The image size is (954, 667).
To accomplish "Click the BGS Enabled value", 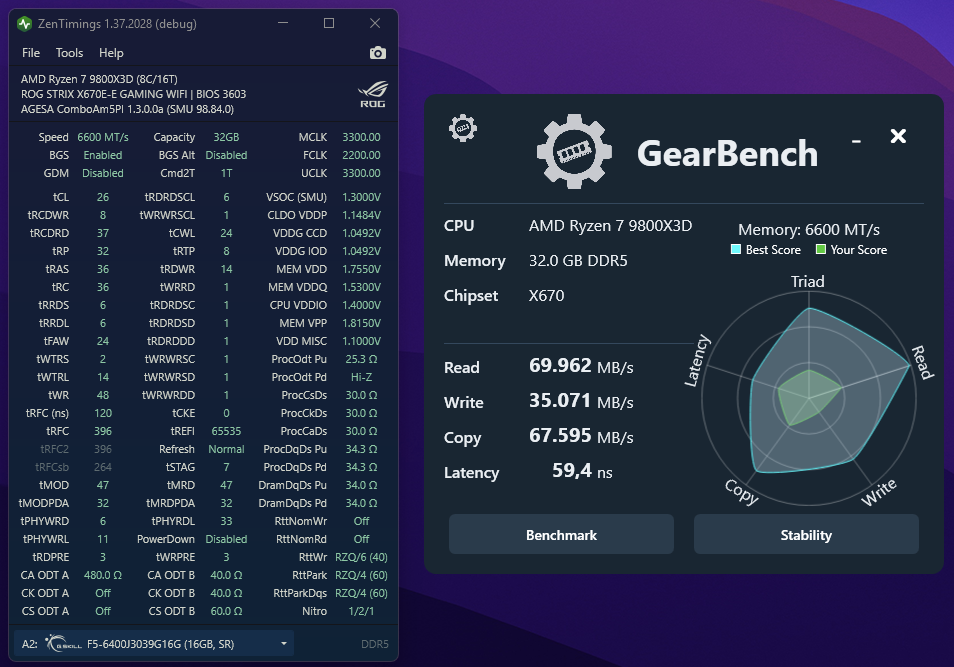I will point(103,155).
